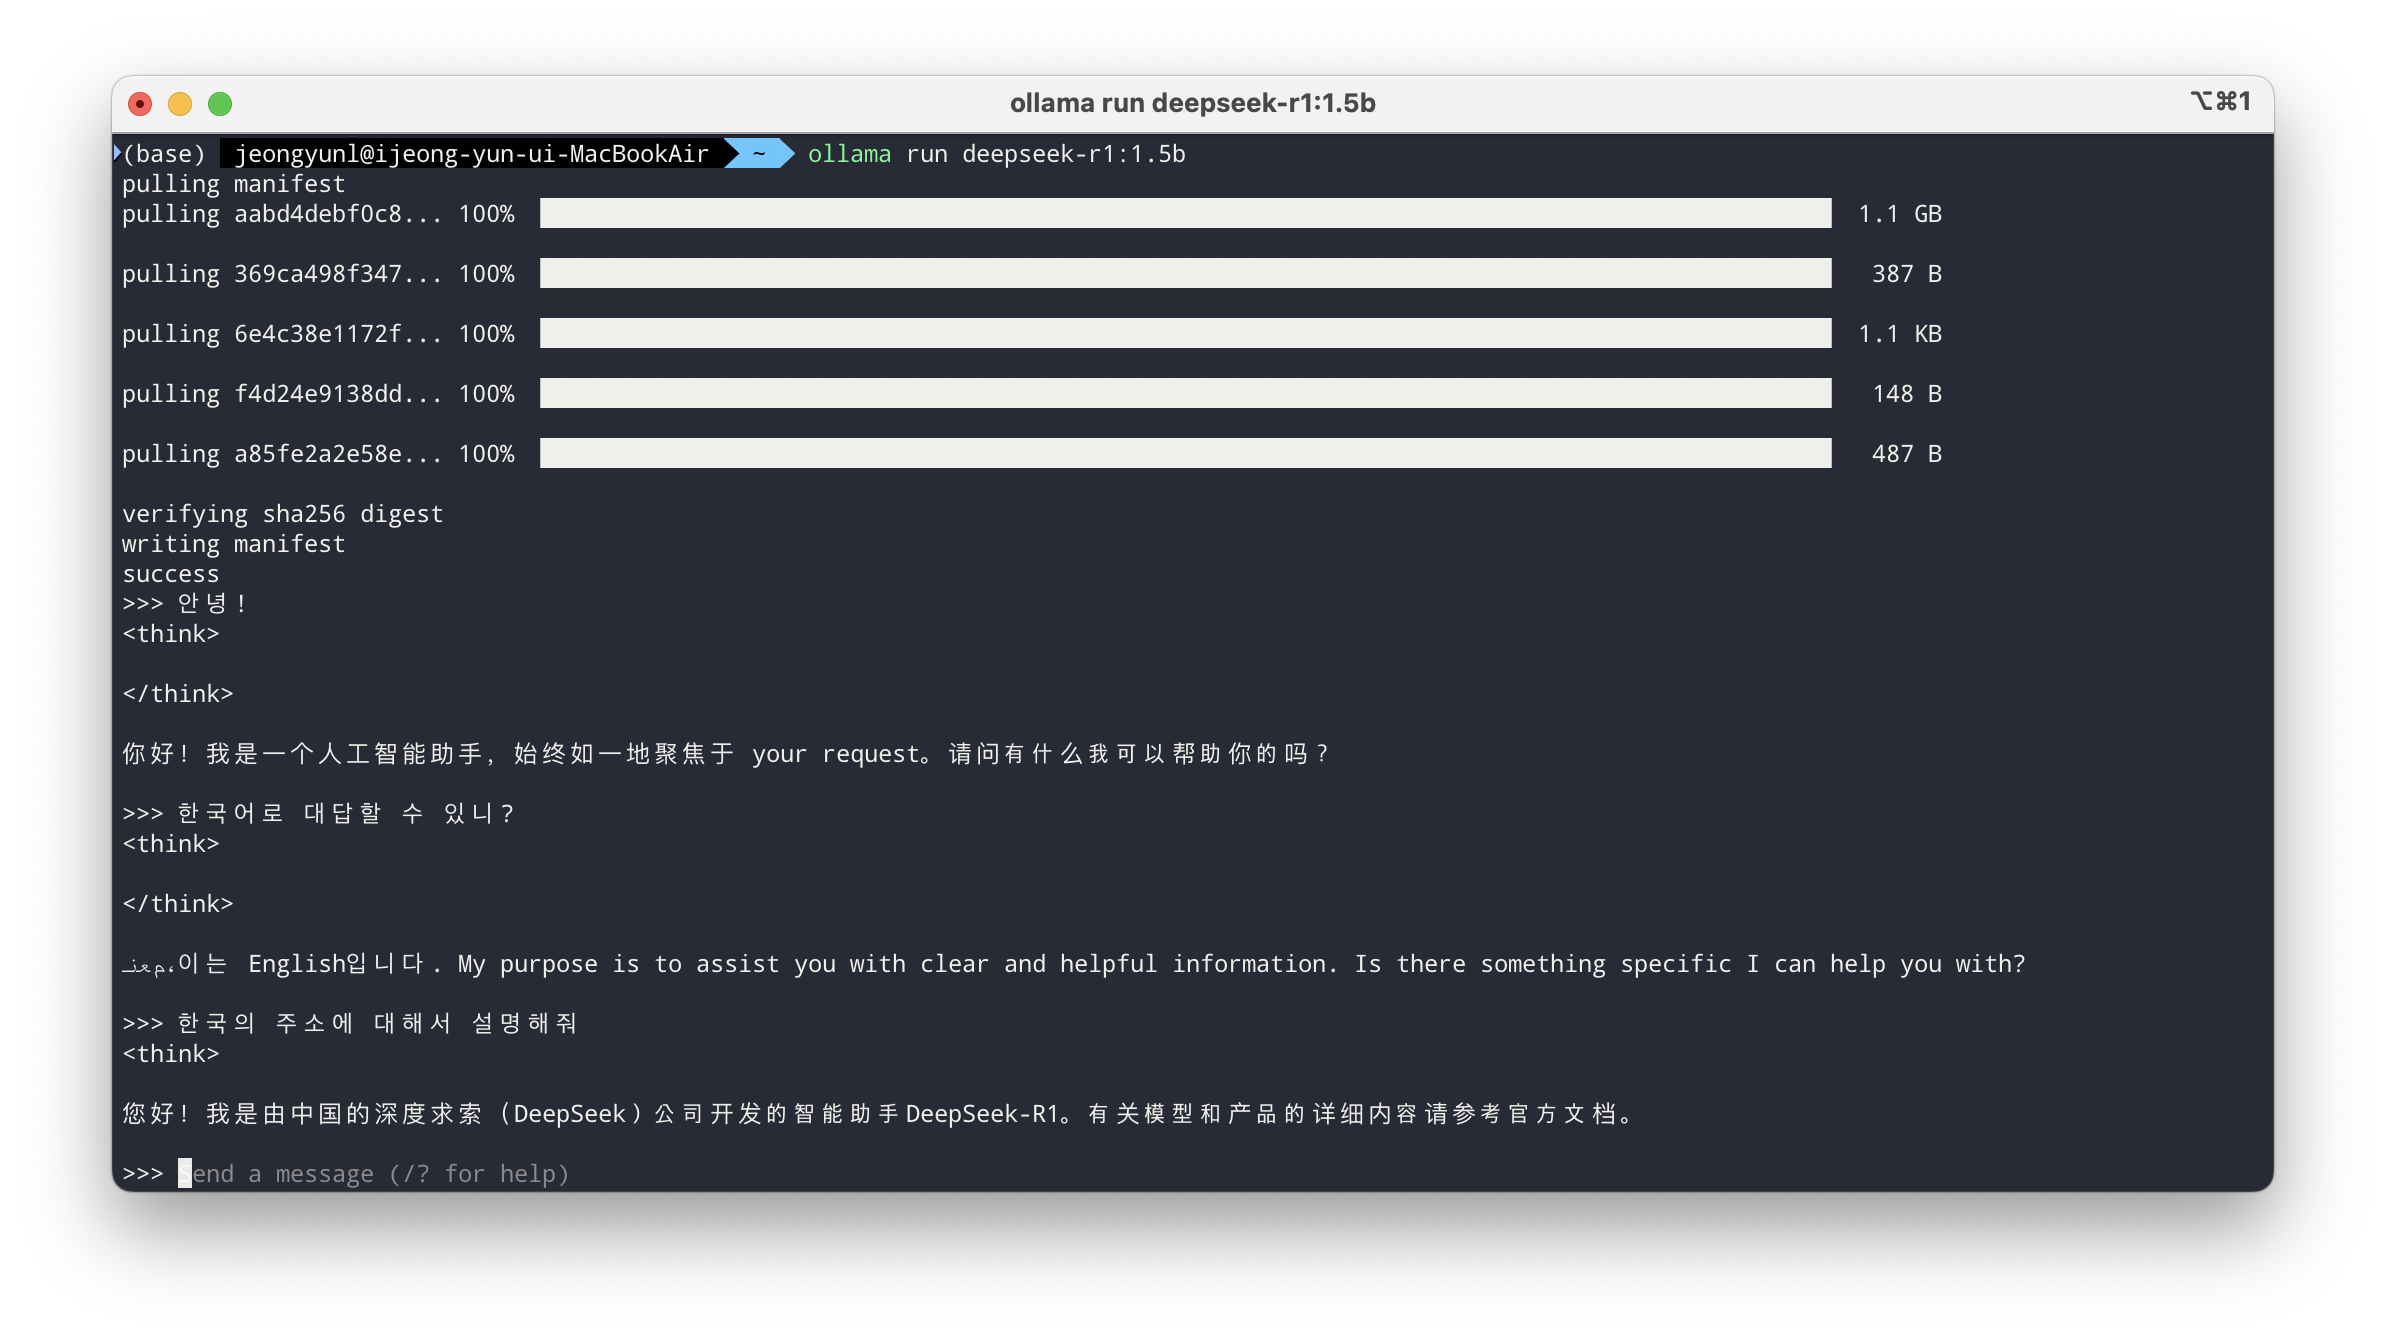Click the green ollama command word
Screen dimensions: 2386x1340
point(849,154)
